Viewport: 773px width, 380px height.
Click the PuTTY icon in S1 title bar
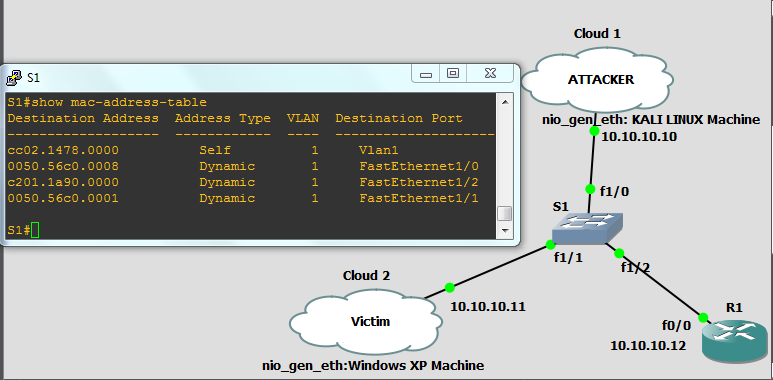(13, 77)
